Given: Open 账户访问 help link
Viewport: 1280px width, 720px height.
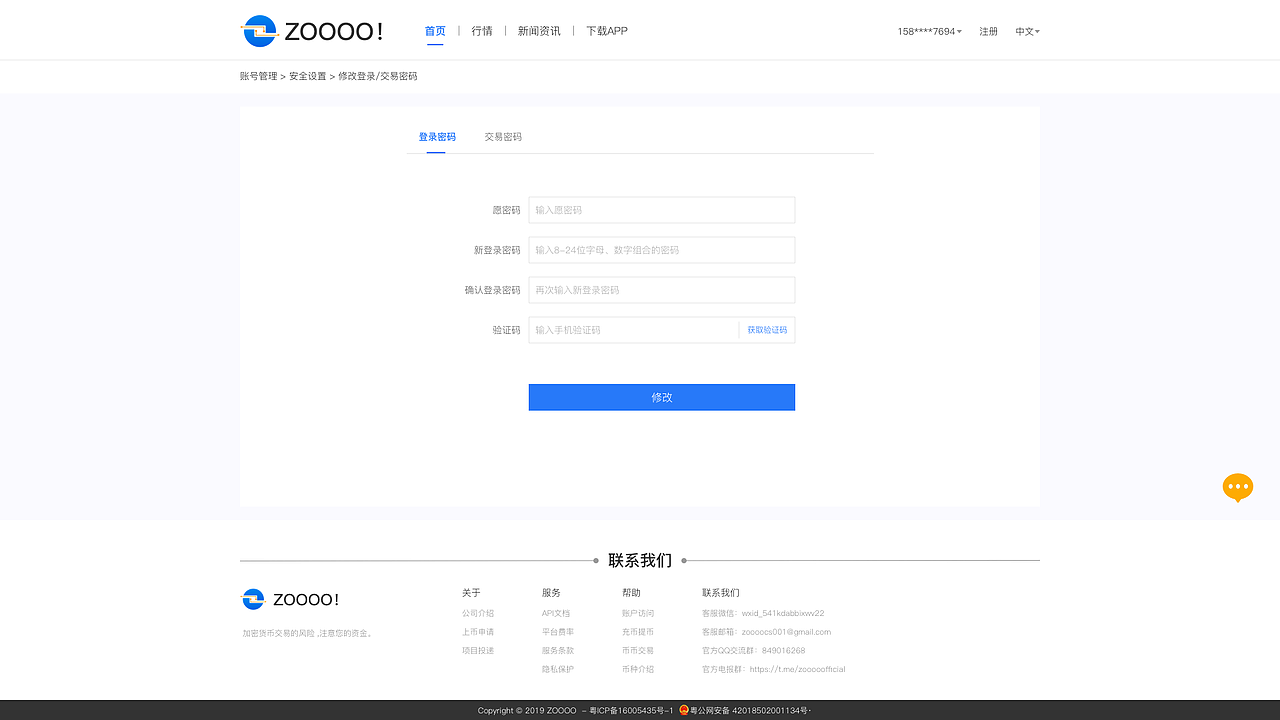Looking at the screenshot, I should 638,613.
